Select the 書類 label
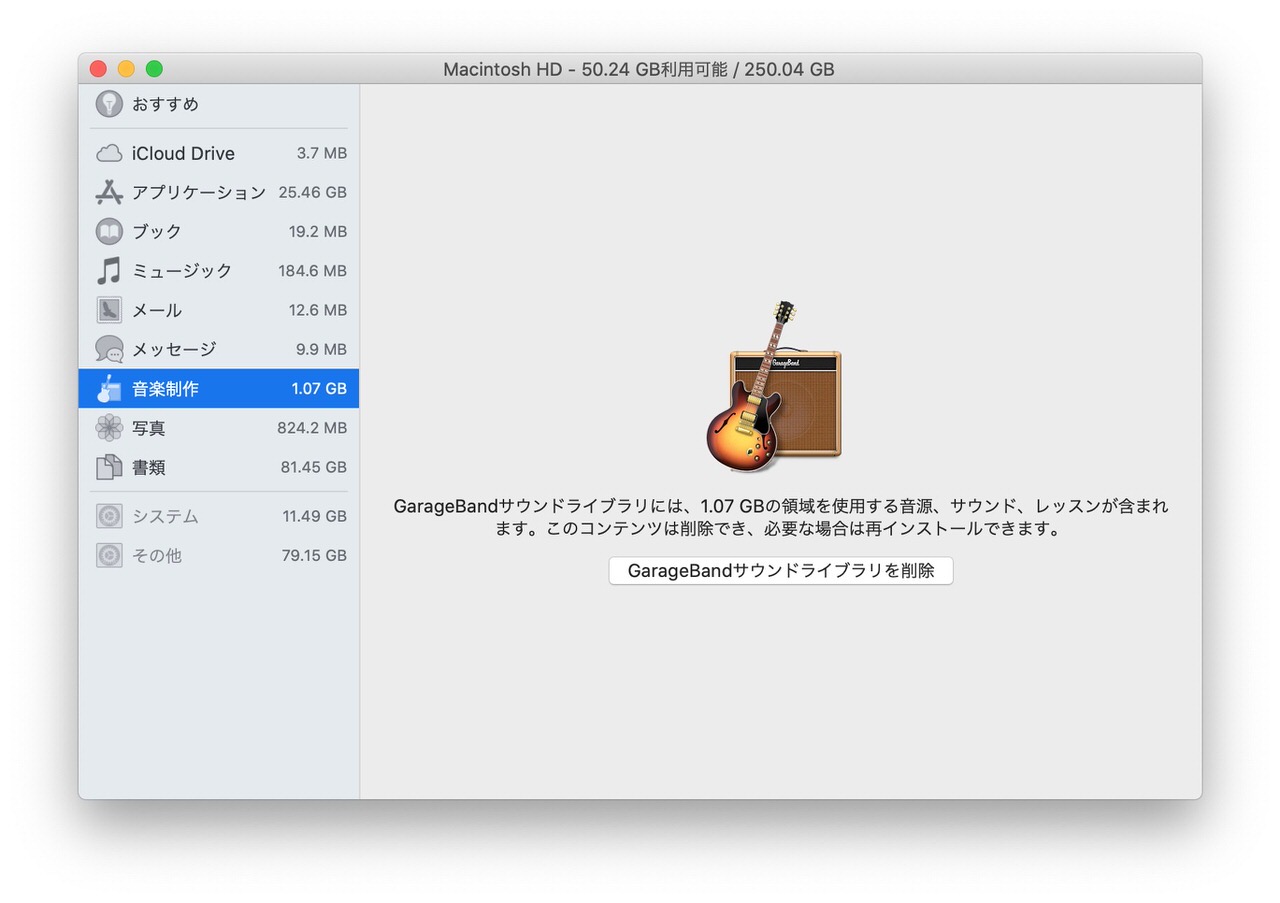 click(x=149, y=467)
